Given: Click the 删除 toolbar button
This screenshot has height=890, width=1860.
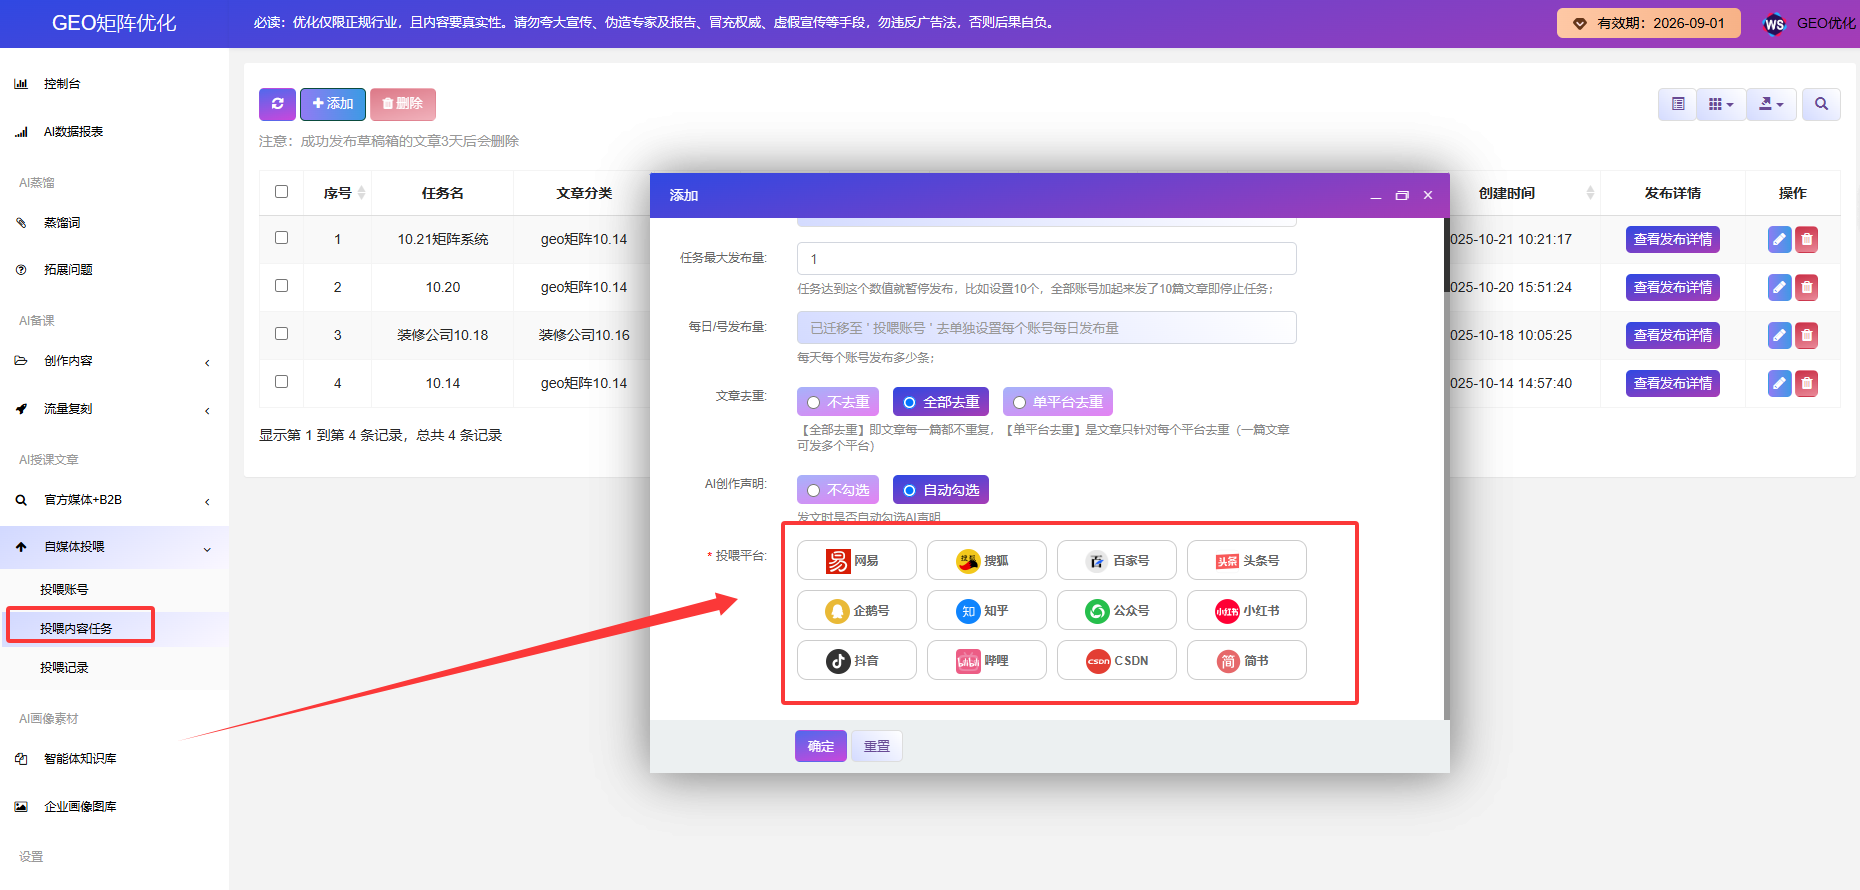Looking at the screenshot, I should [403, 104].
